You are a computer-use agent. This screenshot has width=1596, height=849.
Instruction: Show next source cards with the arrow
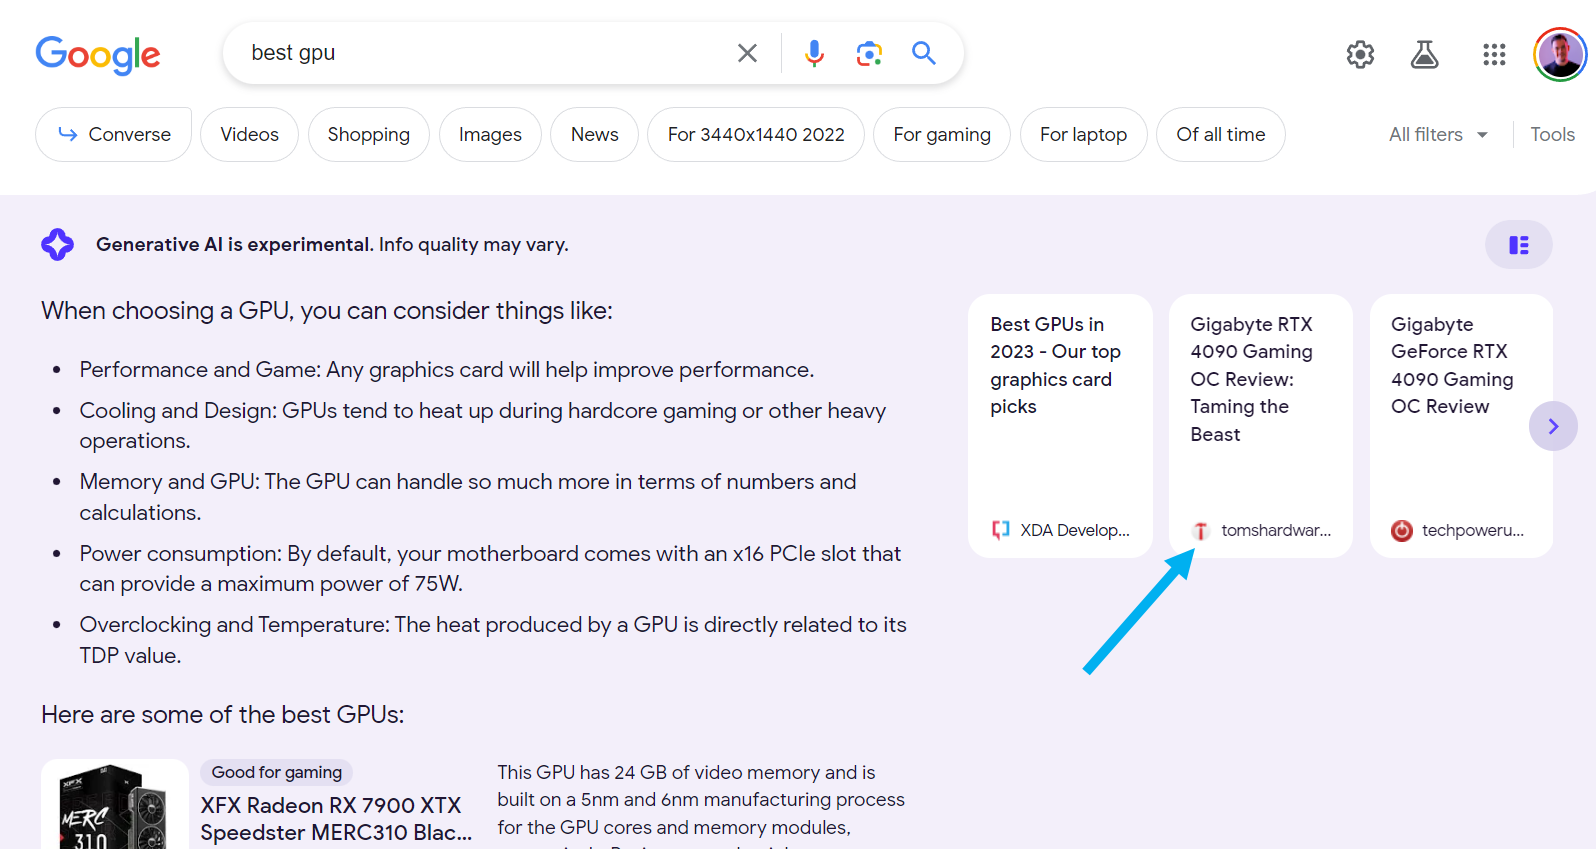pos(1553,426)
